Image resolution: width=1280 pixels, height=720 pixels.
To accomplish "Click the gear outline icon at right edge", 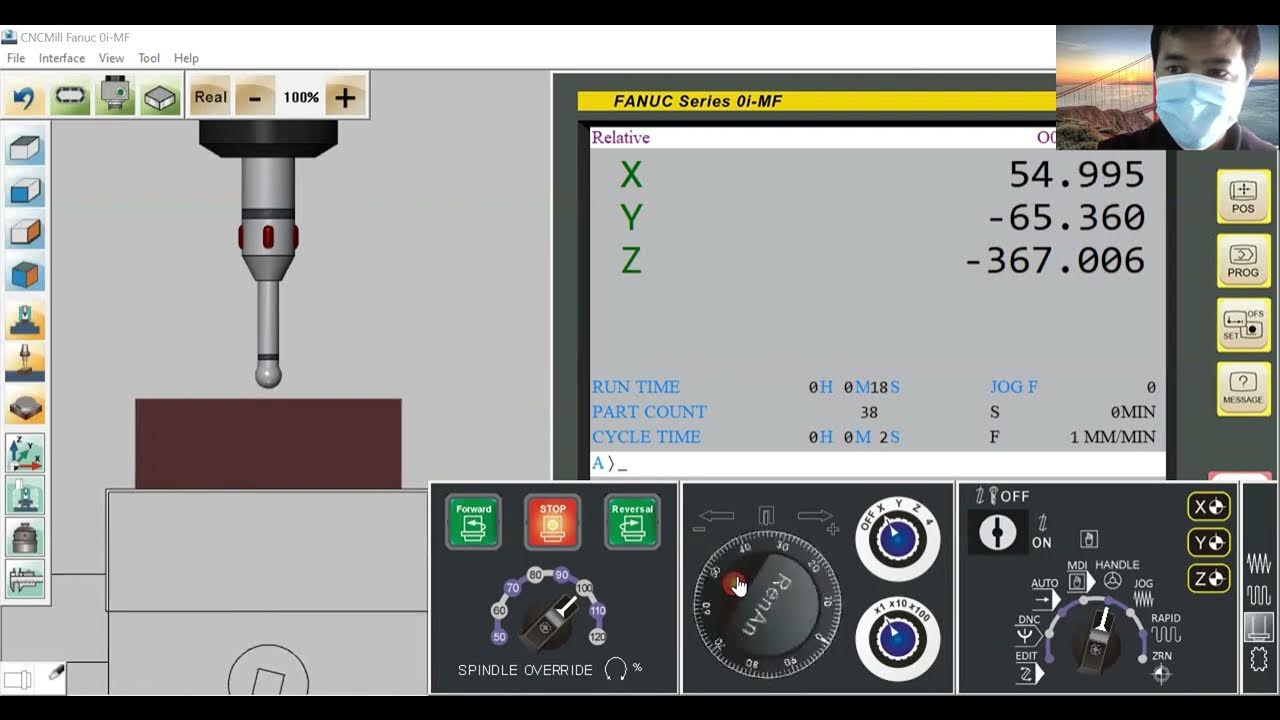I will click(1259, 659).
